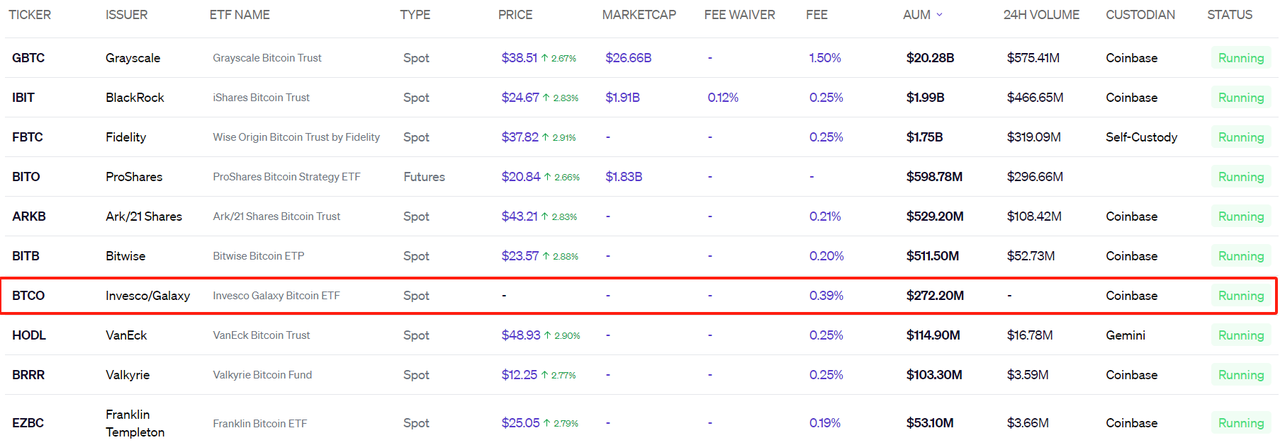Click the $26.66B marketcap value
1280x445 pixels.
(x=628, y=58)
